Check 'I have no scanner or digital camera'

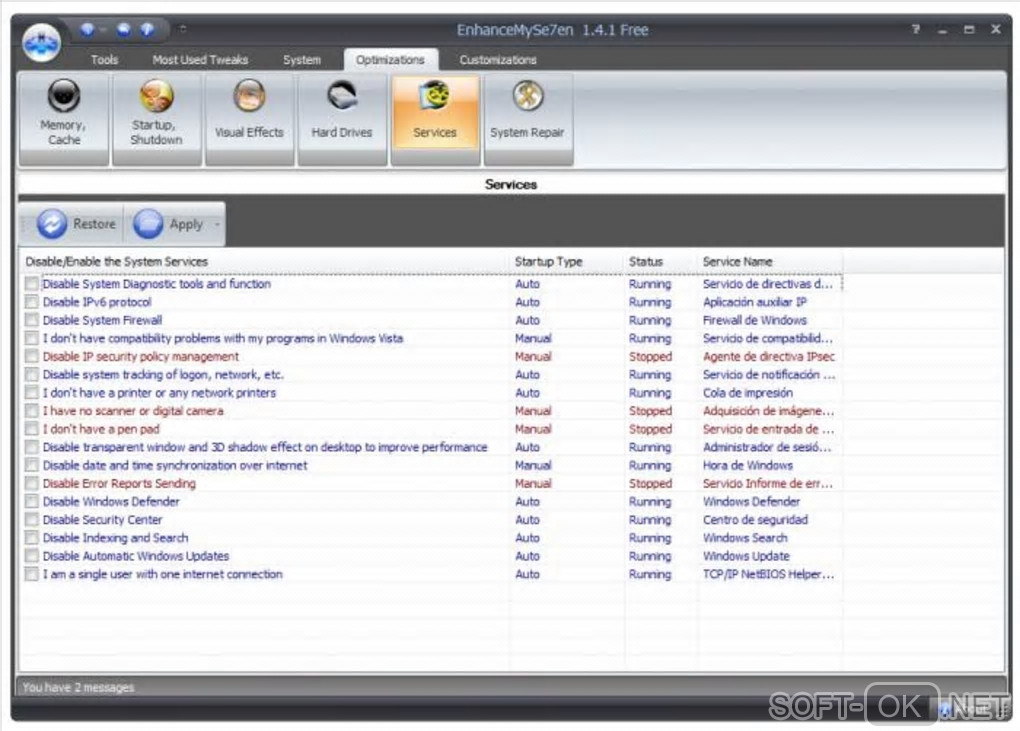31,411
